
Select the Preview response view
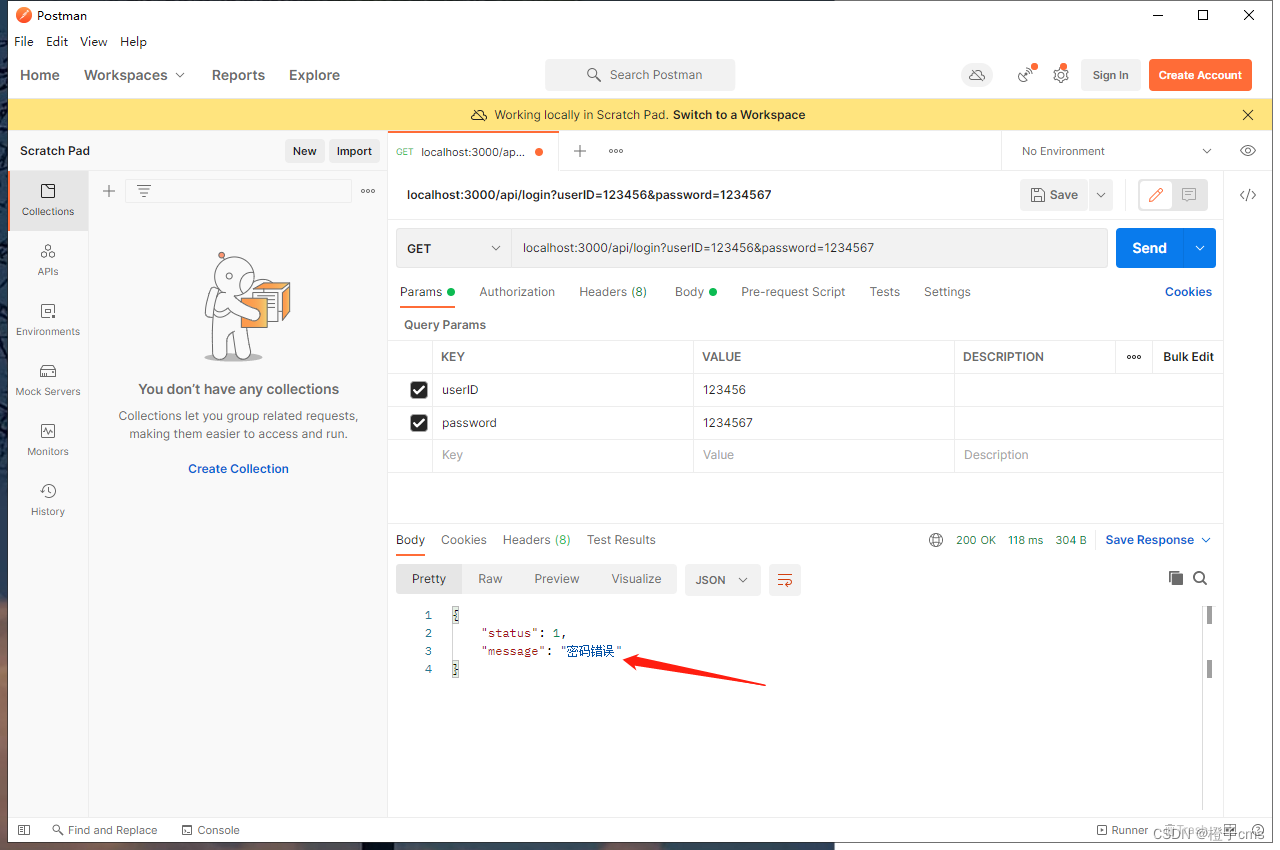pos(557,579)
